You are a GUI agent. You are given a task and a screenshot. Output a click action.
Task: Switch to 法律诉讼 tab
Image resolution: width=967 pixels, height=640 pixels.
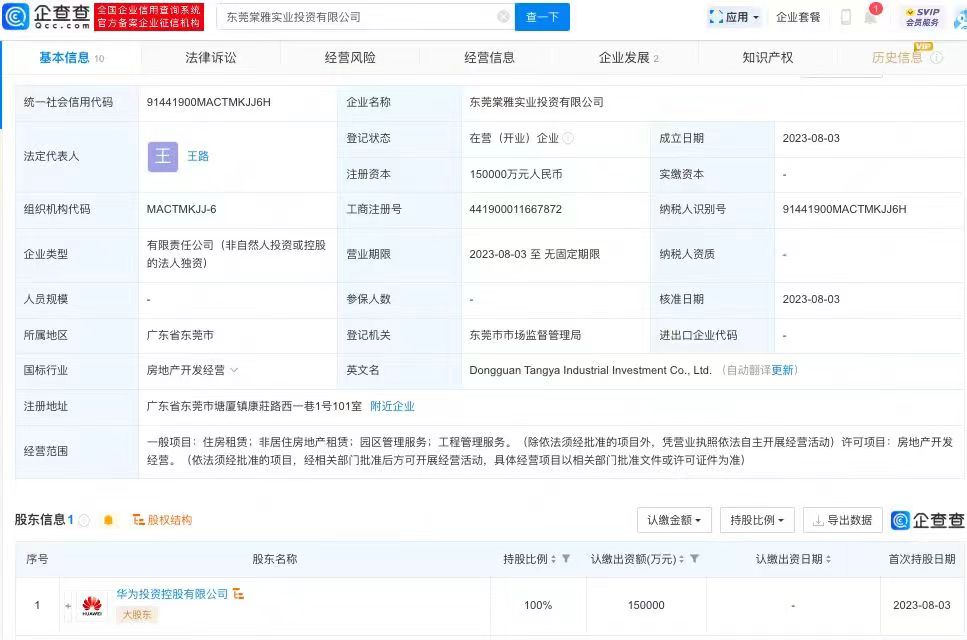click(211, 57)
